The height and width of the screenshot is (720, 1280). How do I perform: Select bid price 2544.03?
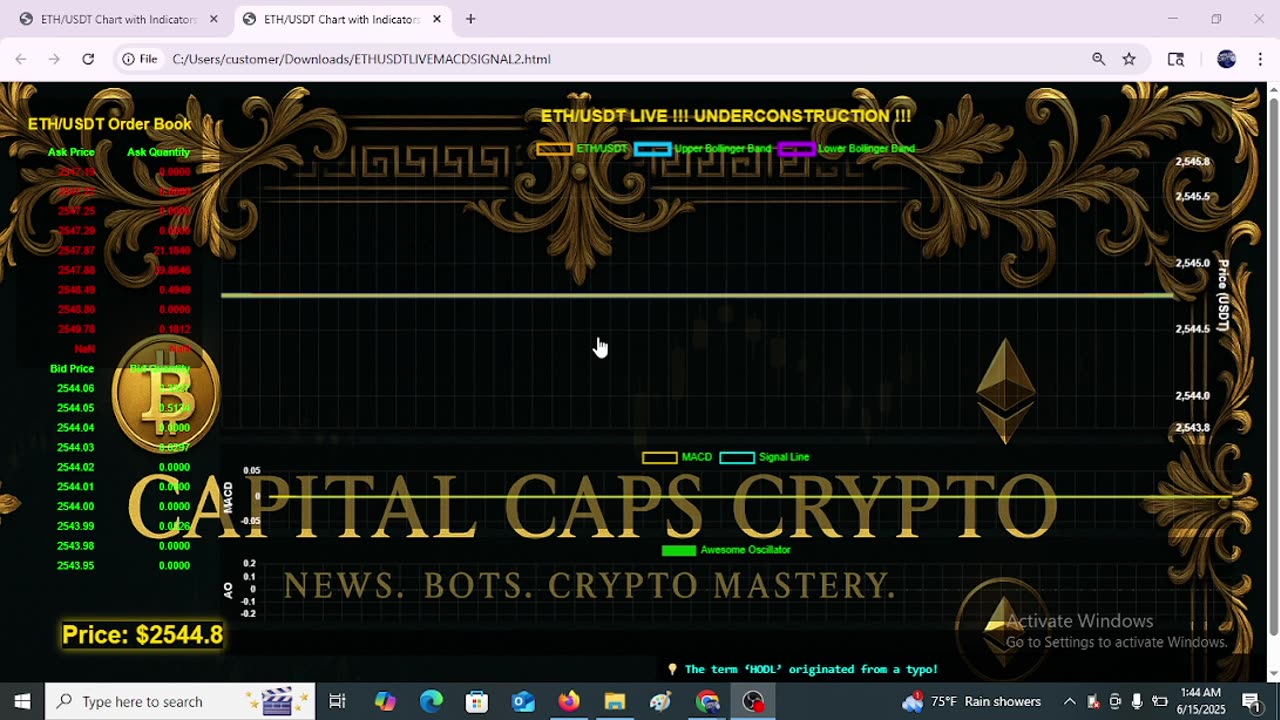tap(76, 447)
